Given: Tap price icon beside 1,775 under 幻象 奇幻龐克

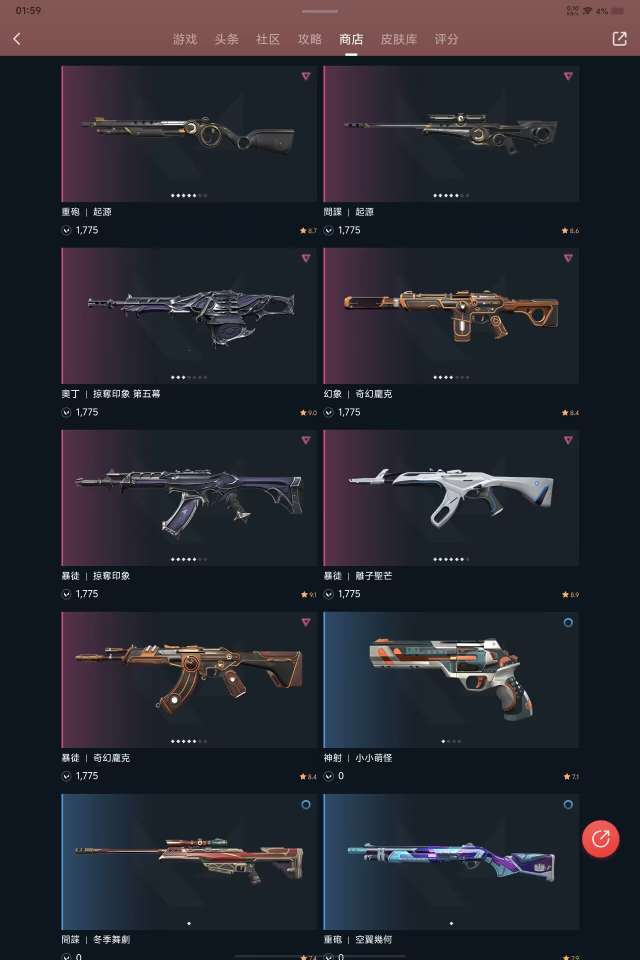Looking at the screenshot, I should (328, 412).
